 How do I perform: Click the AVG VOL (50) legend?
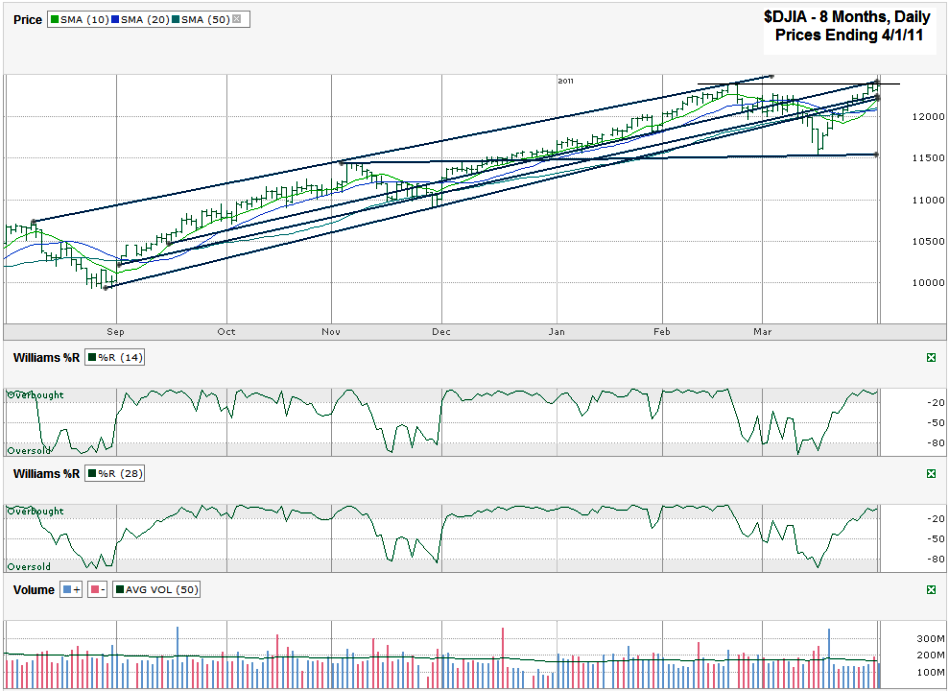click(x=156, y=590)
